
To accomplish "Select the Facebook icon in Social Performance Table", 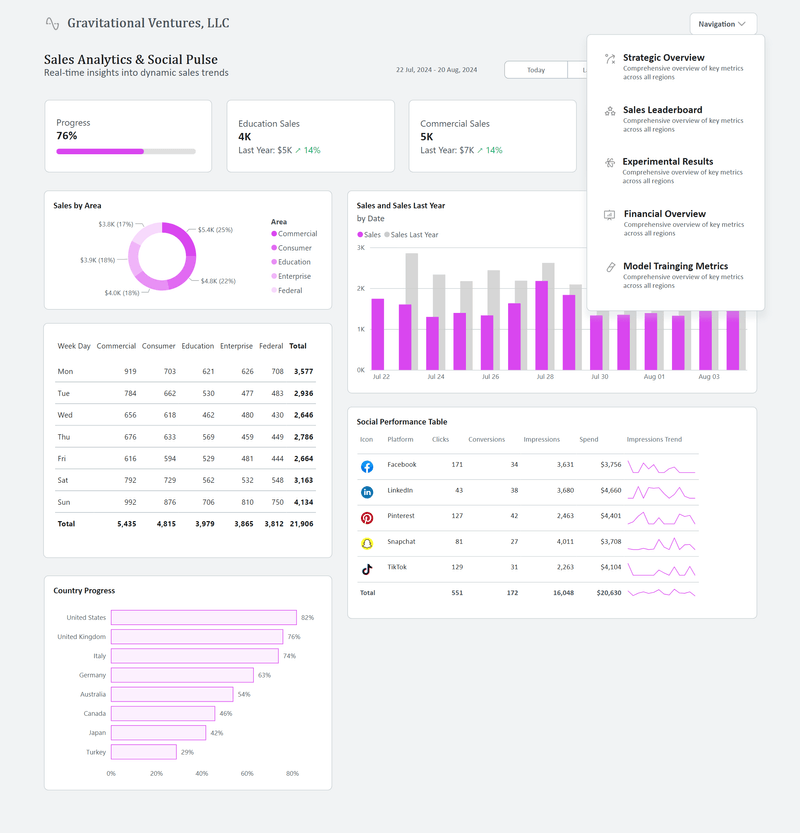I will [x=365, y=465].
